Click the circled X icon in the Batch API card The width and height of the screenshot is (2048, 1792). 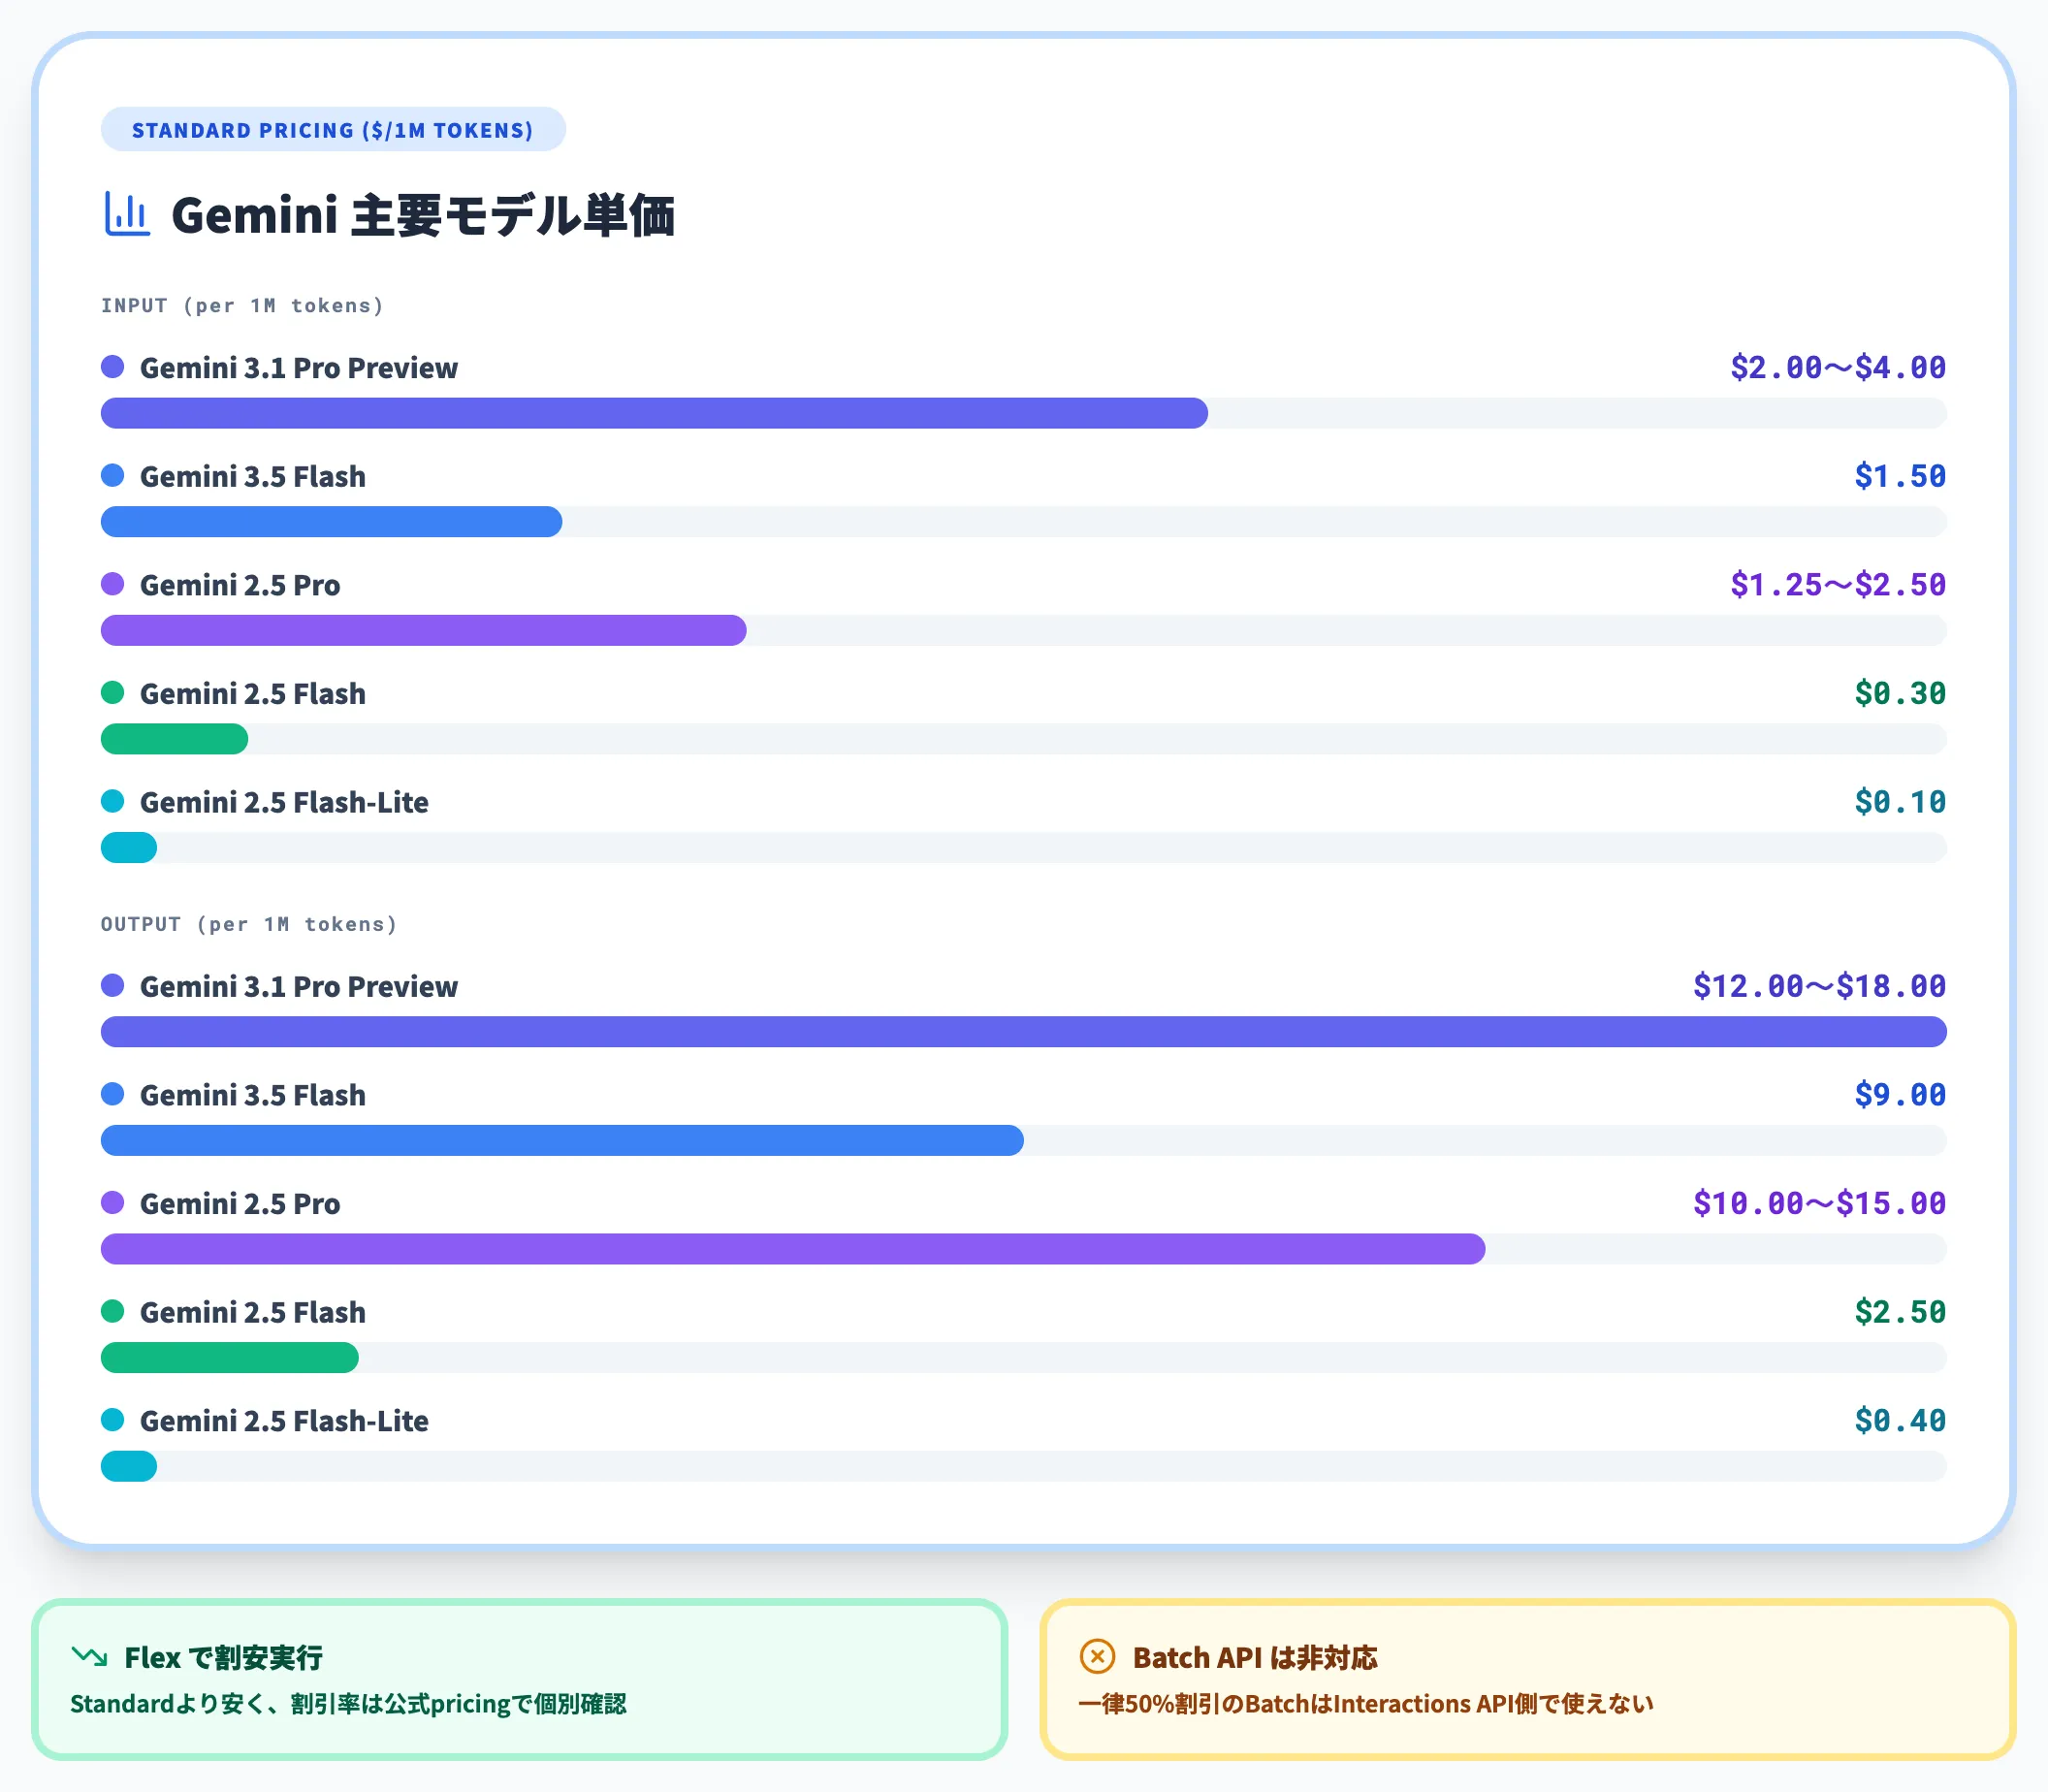(1097, 1657)
